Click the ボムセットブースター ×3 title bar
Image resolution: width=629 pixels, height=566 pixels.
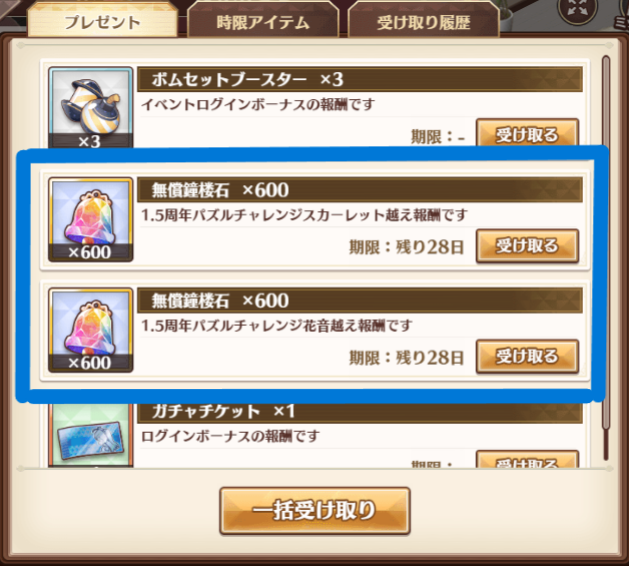tap(360, 79)
